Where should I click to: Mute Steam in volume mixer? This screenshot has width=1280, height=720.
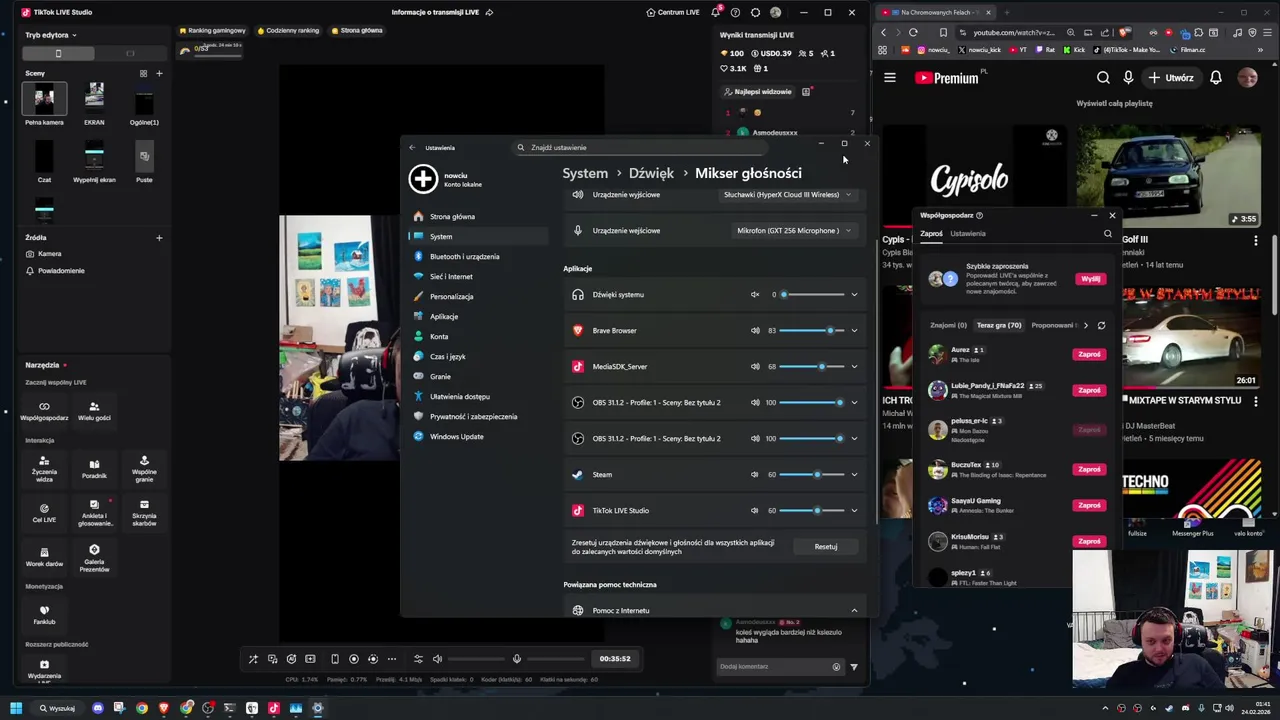[x=755, y=475]
